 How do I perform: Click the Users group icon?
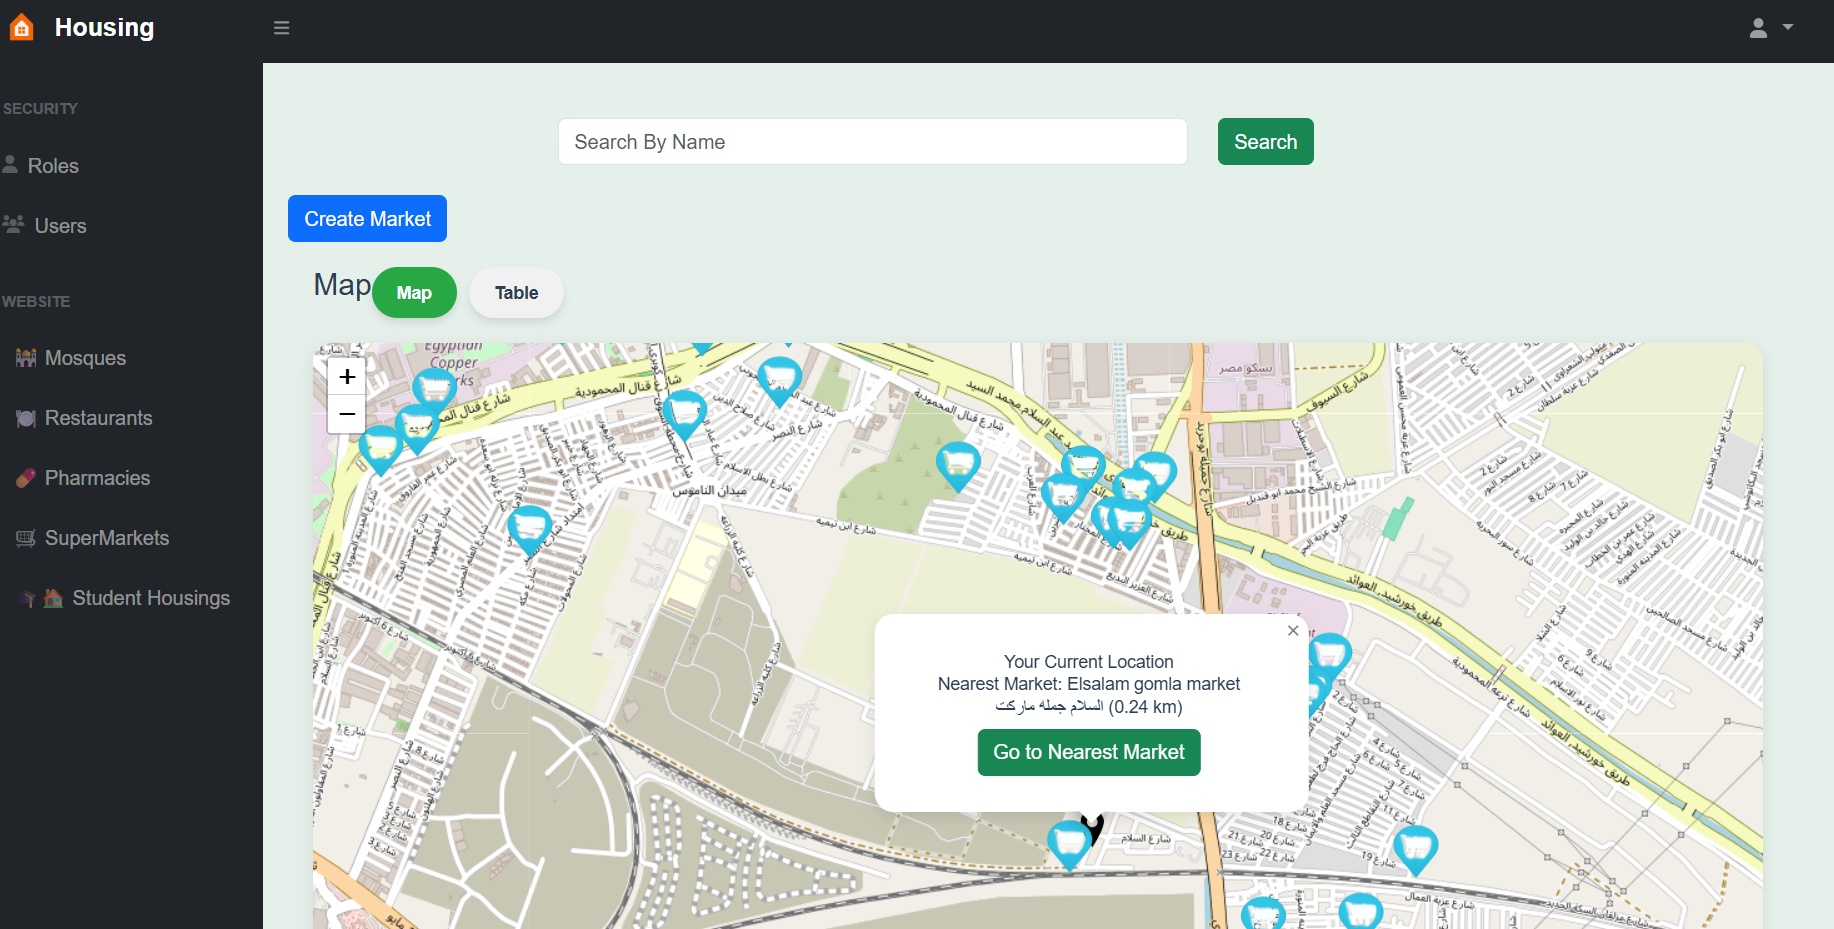[x=13, y=224]
